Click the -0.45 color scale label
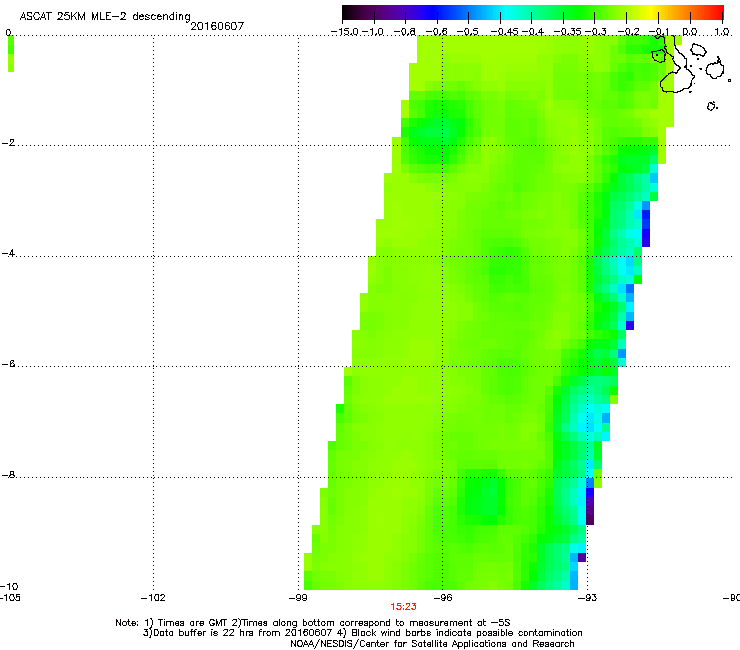 point(504,32)
